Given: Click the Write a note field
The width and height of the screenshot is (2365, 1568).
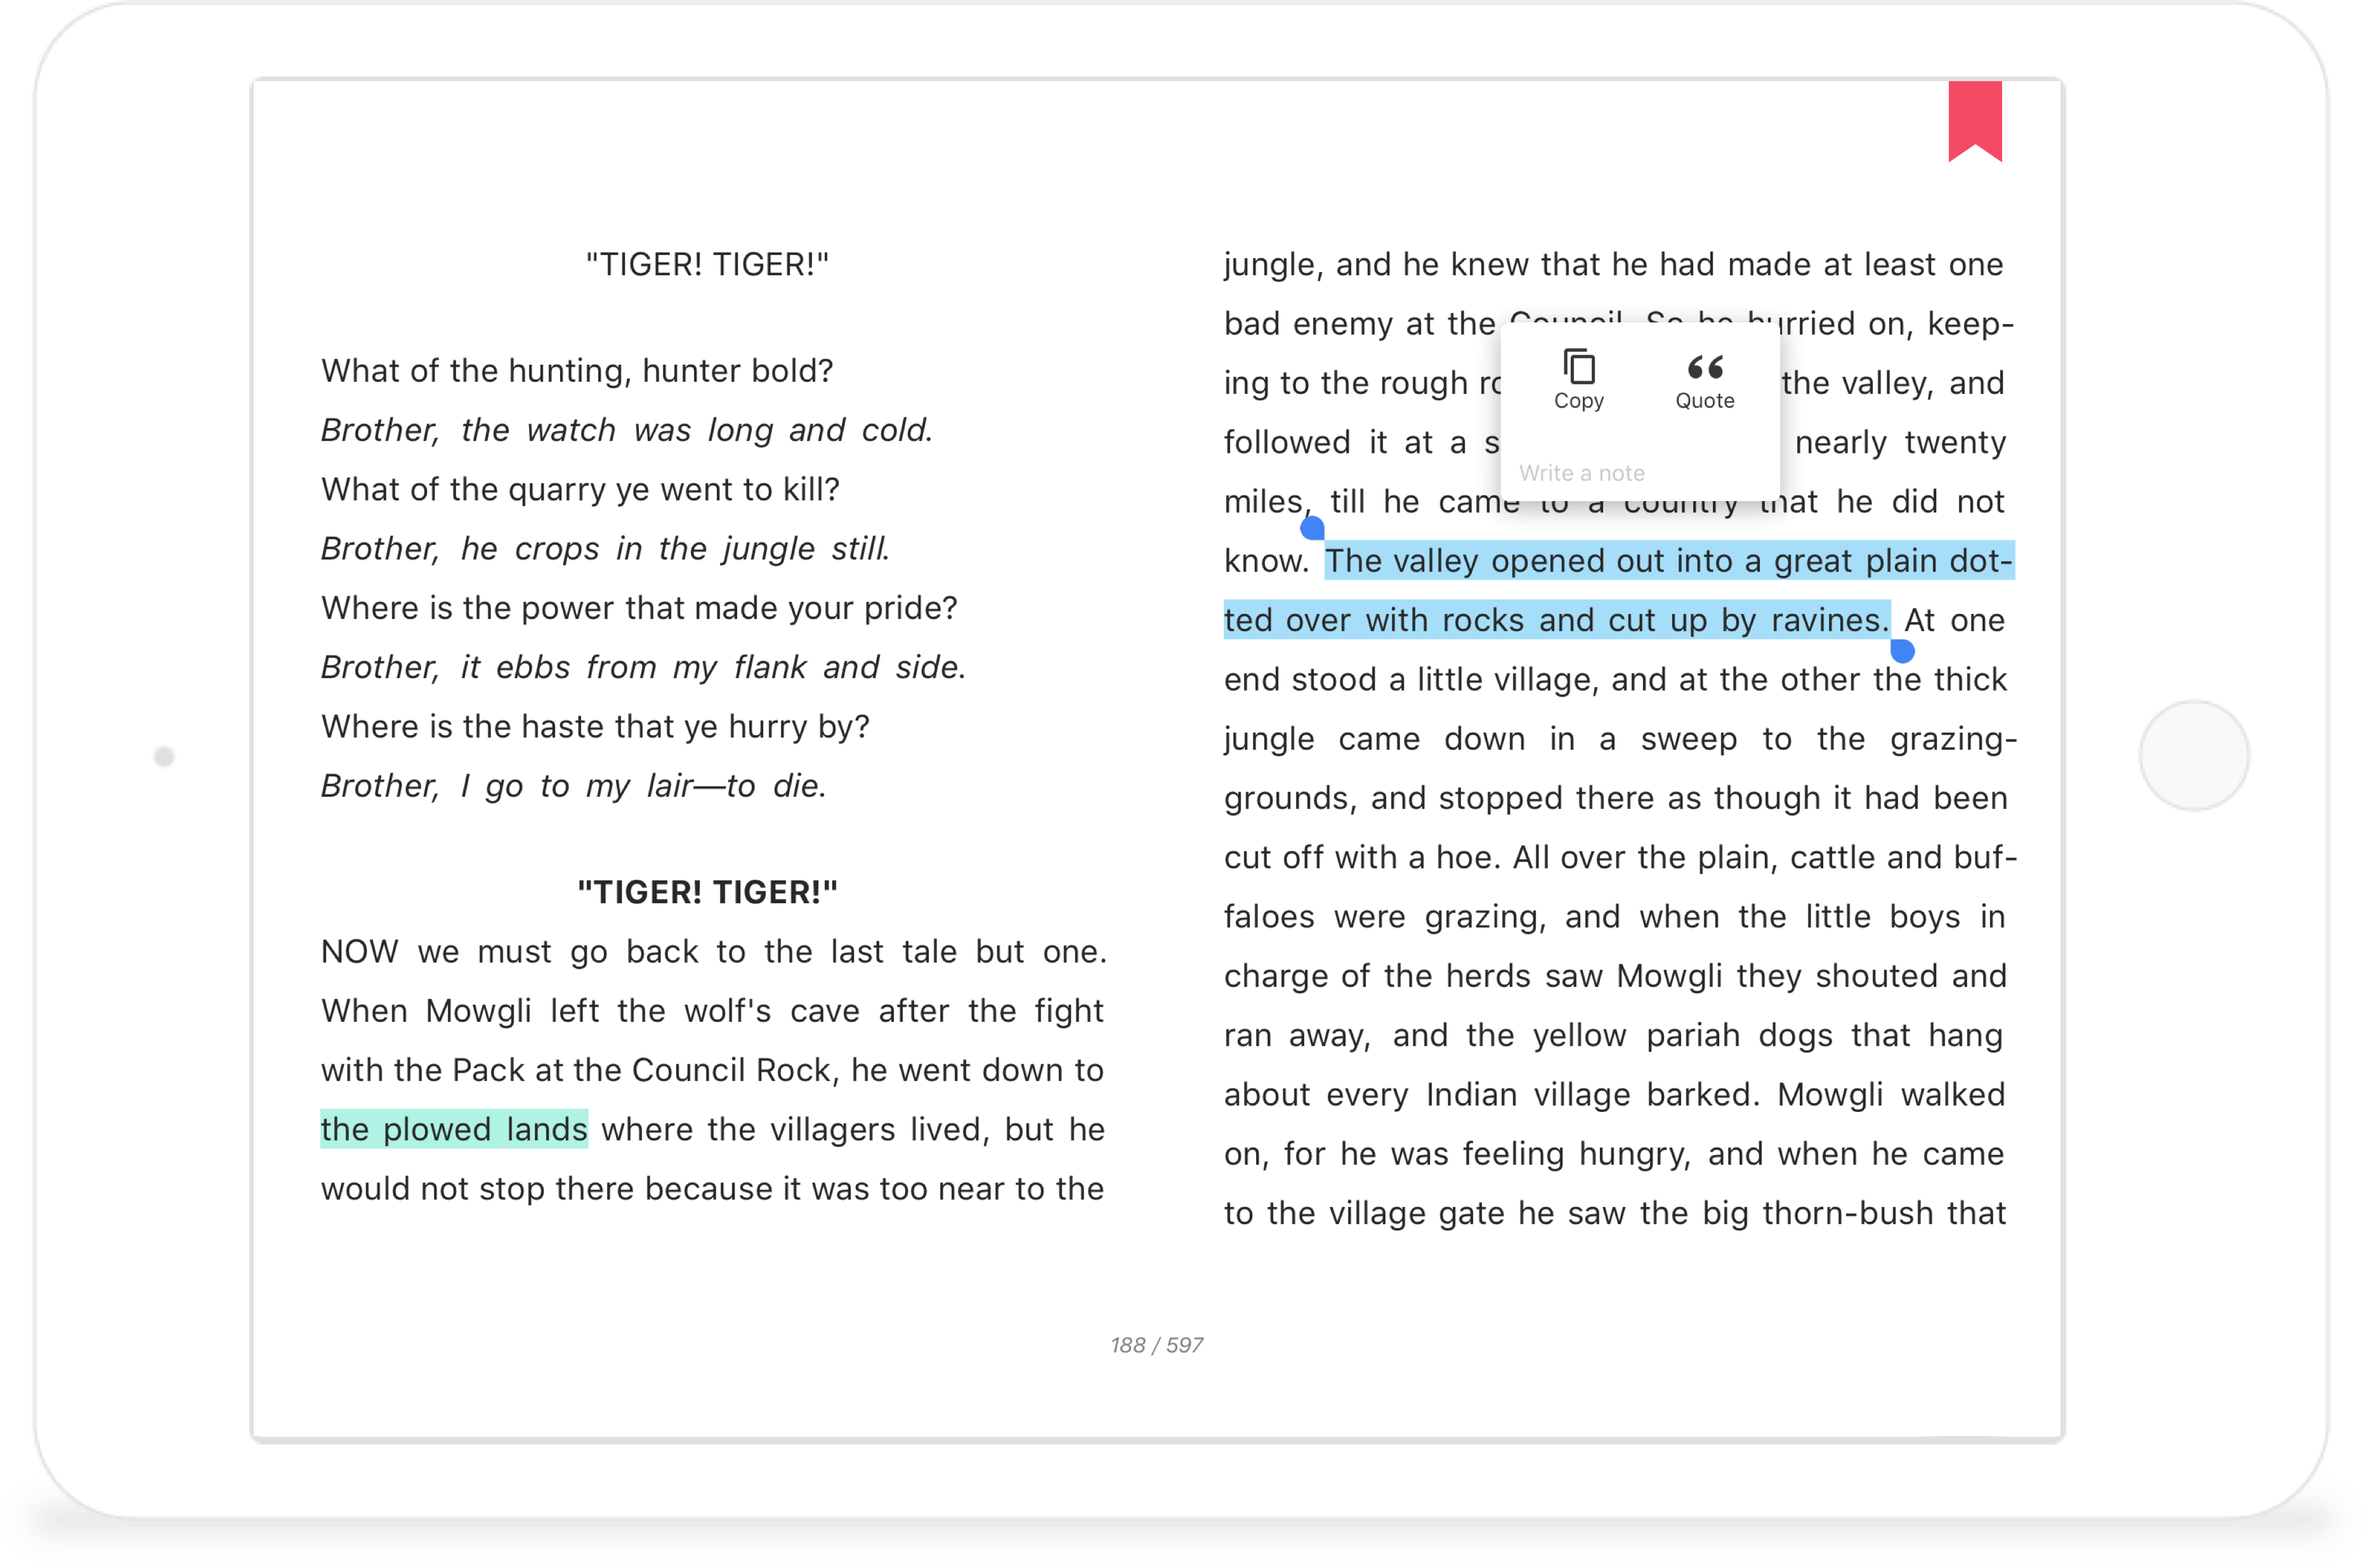Looking at the screenshot, I should tap(1640, 473).
